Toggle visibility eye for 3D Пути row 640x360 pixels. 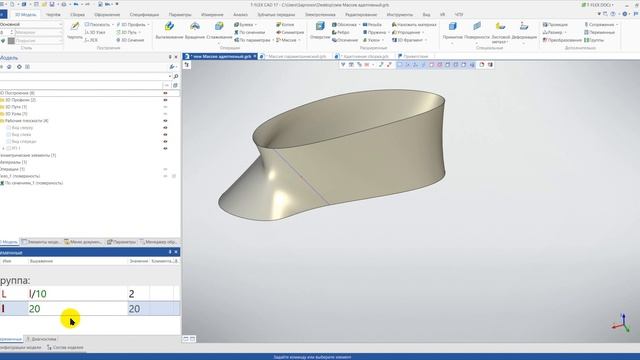coord(165,107)
